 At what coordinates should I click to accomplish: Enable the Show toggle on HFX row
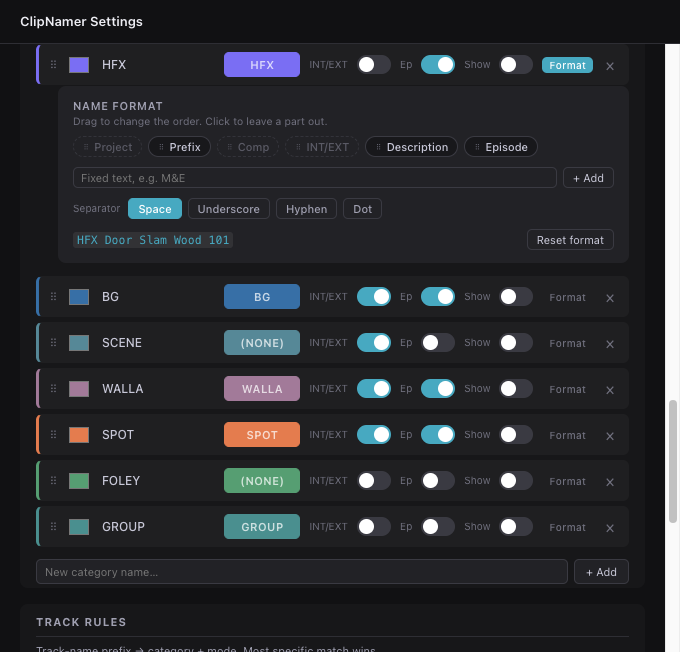pos(516,65)
